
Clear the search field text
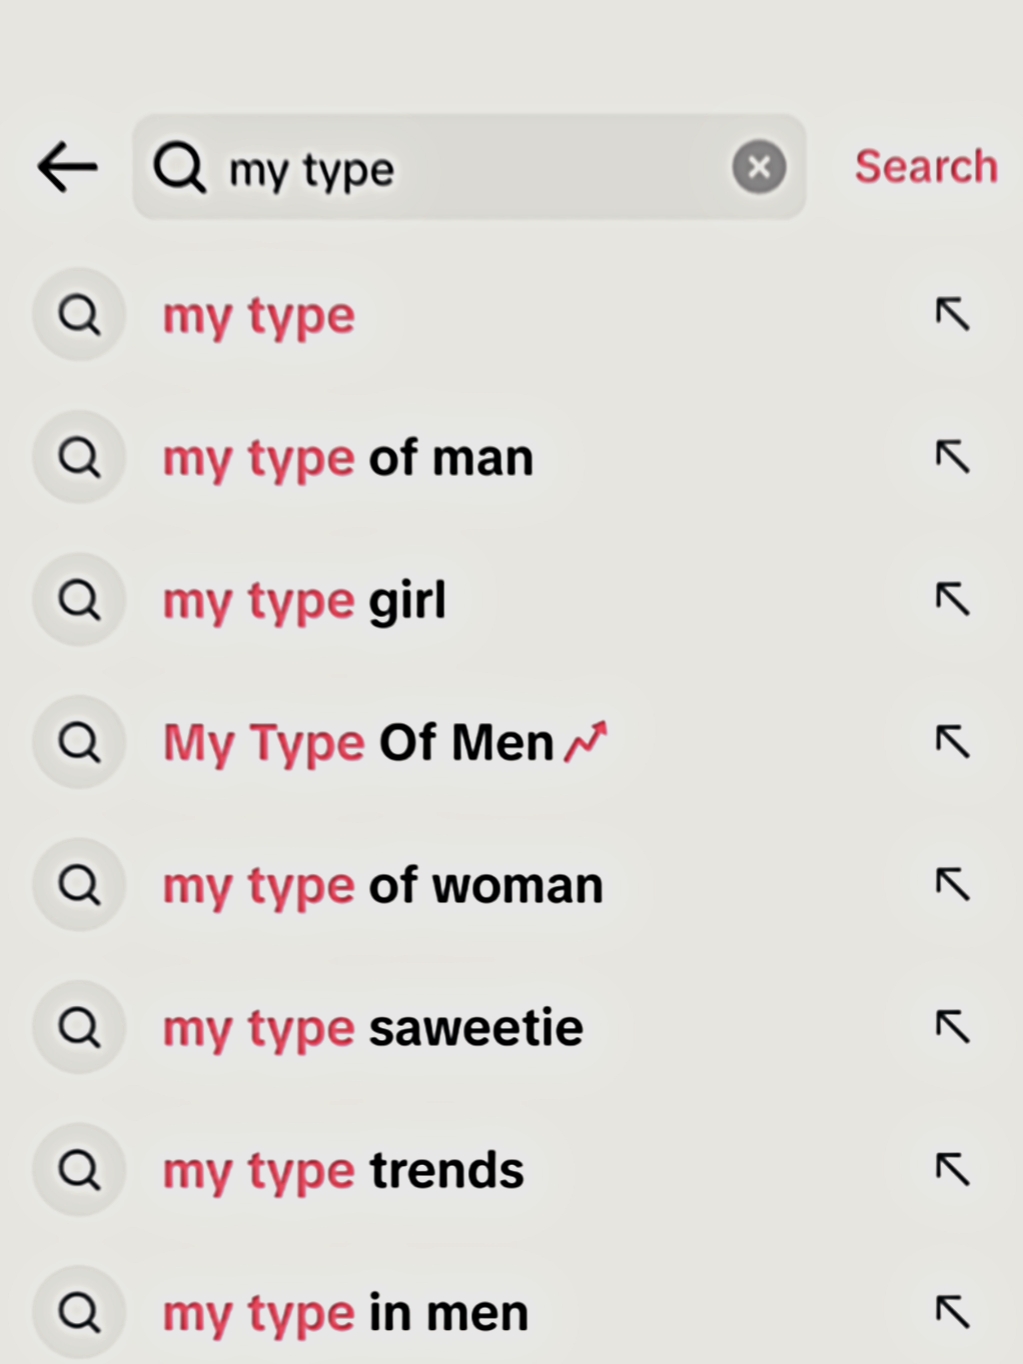coord(758,167)
